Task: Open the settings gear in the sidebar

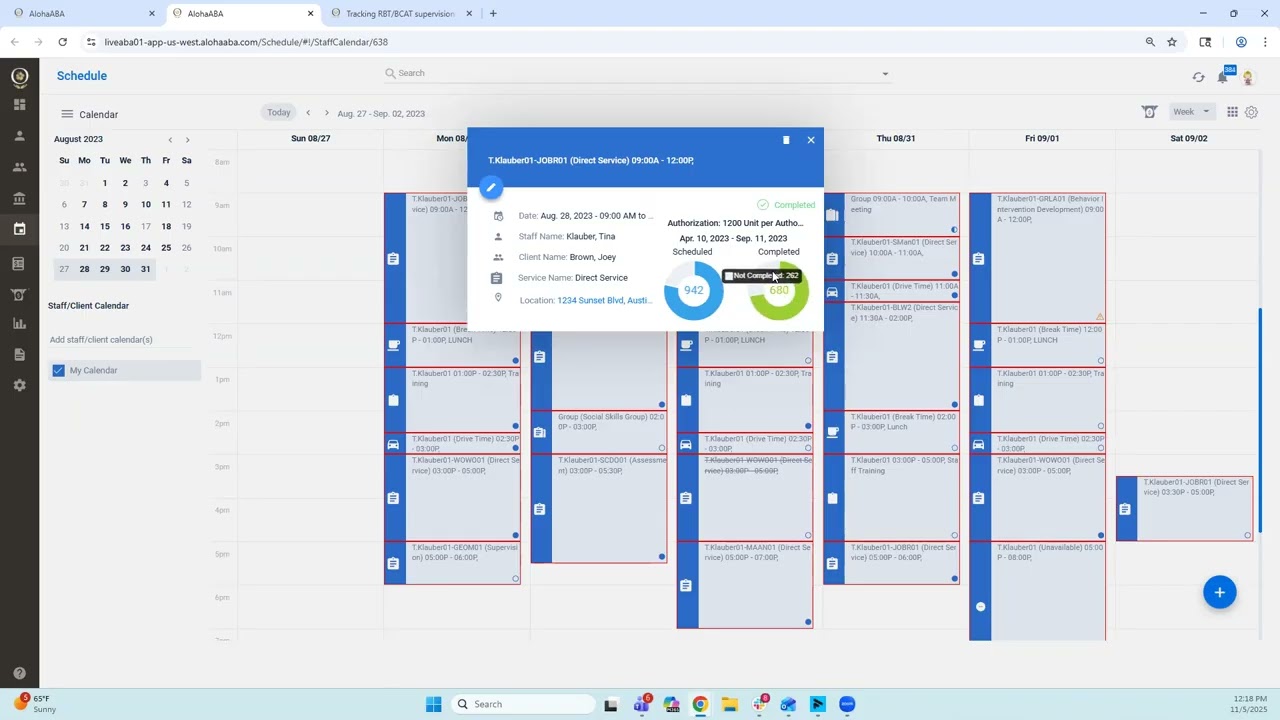Action: [19, 385]
